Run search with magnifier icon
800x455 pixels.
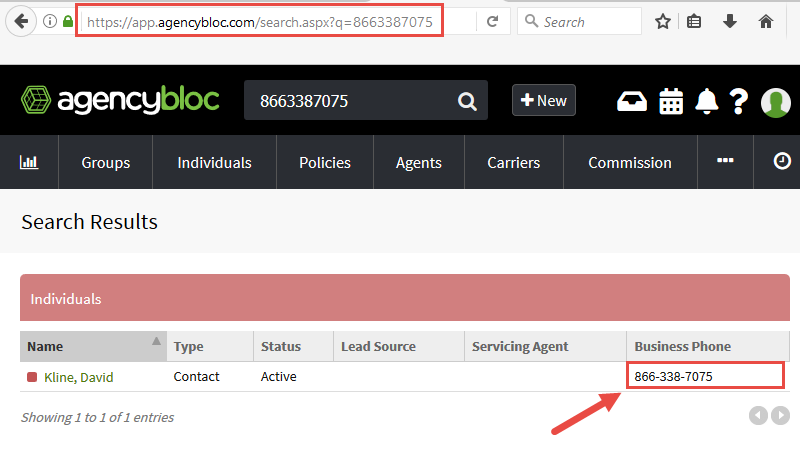[467, 101]
